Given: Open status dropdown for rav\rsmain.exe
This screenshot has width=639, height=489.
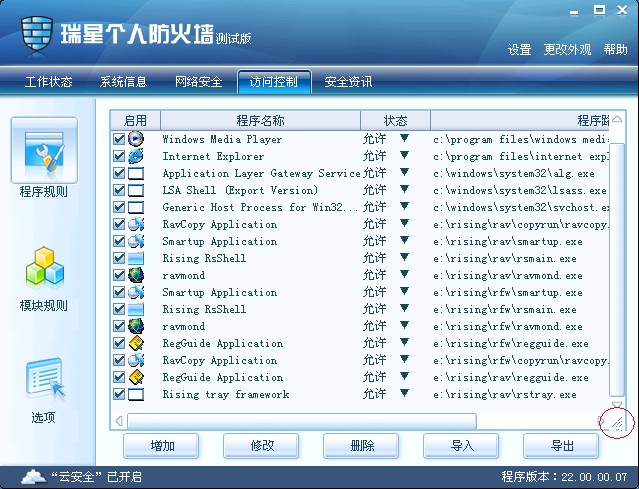Looking at the screenshot, I should 404,258.
